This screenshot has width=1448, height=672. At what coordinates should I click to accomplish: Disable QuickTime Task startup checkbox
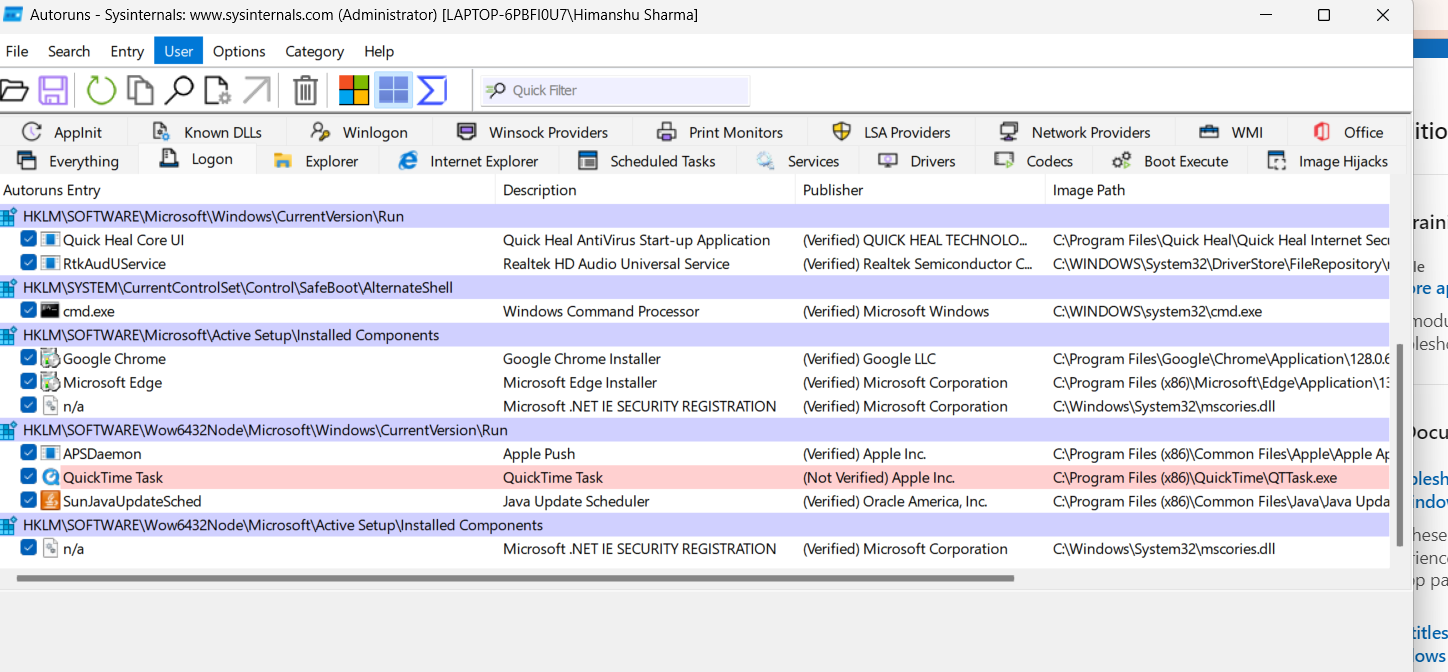[28, 477]
